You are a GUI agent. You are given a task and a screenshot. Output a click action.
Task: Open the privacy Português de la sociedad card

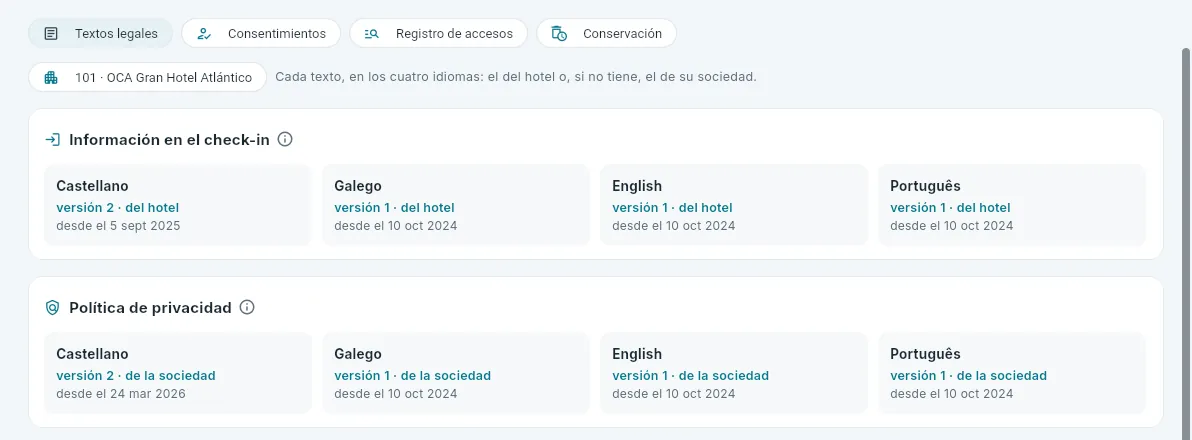[1012, 373]
